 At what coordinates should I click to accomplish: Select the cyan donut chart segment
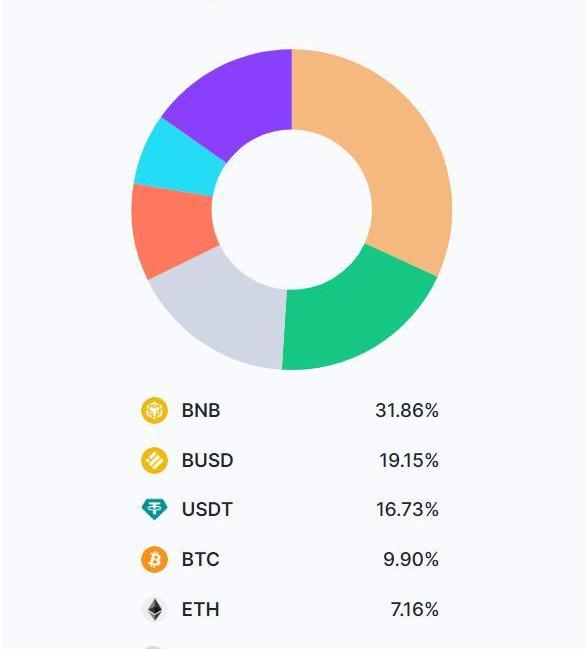180,159
